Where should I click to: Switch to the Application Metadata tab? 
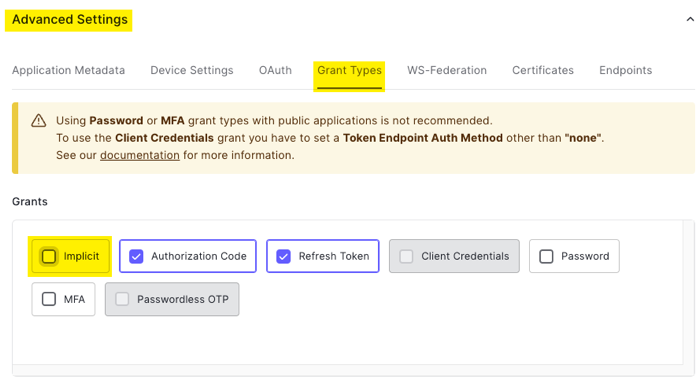point(68,70)
